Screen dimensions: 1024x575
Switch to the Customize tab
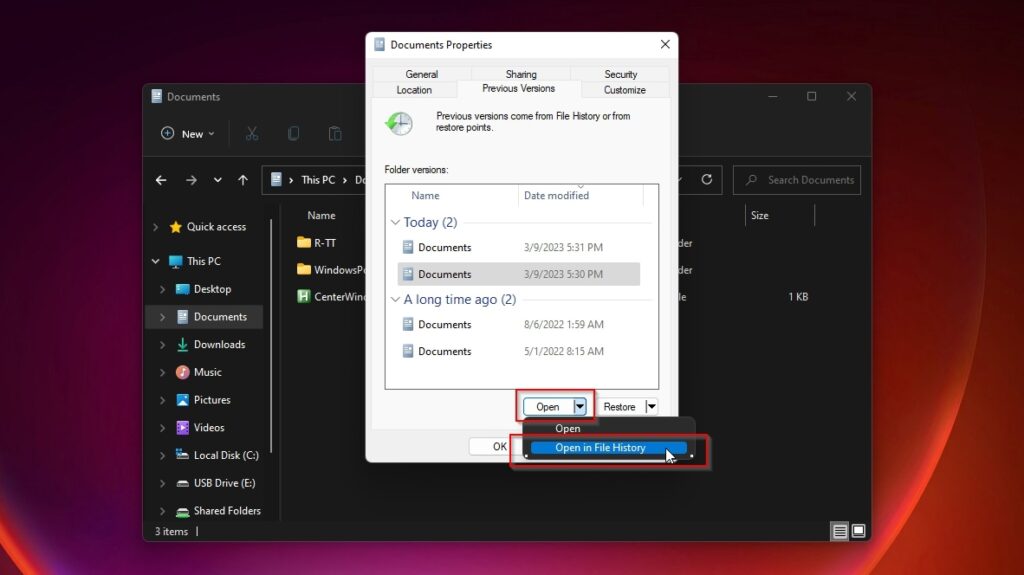pos(624,90)
